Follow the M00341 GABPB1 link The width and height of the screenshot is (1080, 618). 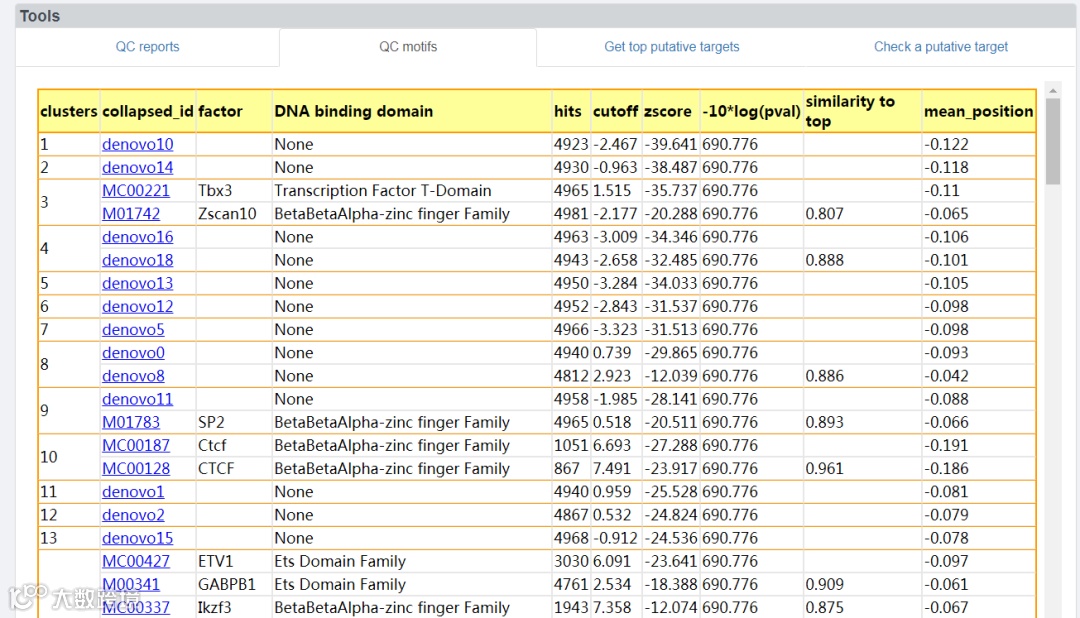[x=131, y=584]
